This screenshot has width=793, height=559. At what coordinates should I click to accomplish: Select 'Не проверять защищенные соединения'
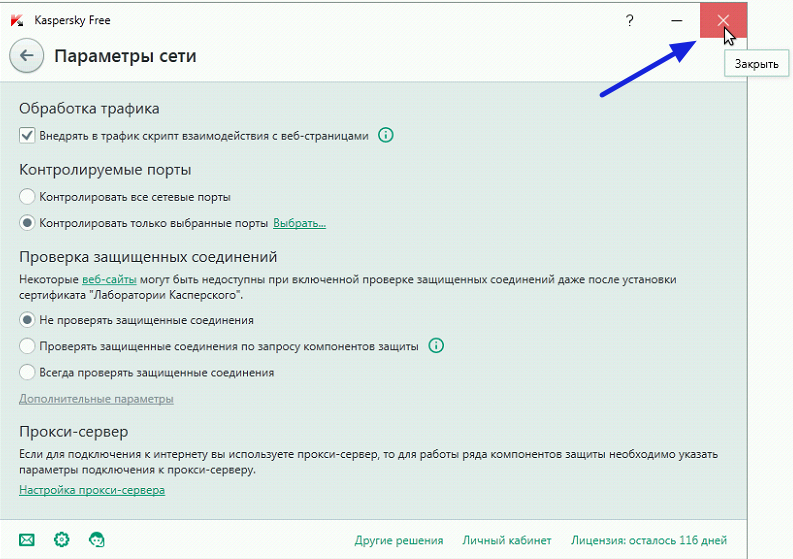pos(27,320)
